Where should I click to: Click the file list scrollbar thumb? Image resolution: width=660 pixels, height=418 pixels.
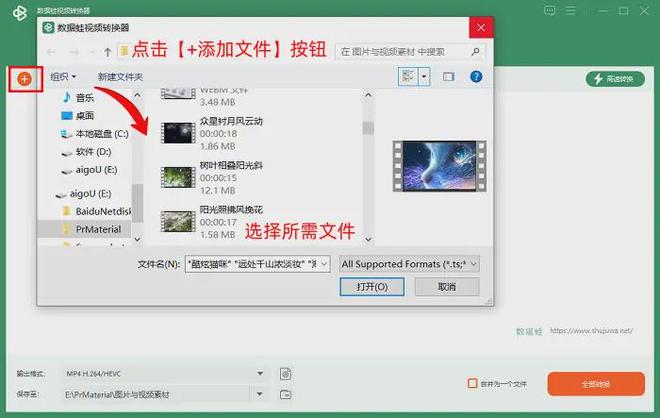(368, 128)
